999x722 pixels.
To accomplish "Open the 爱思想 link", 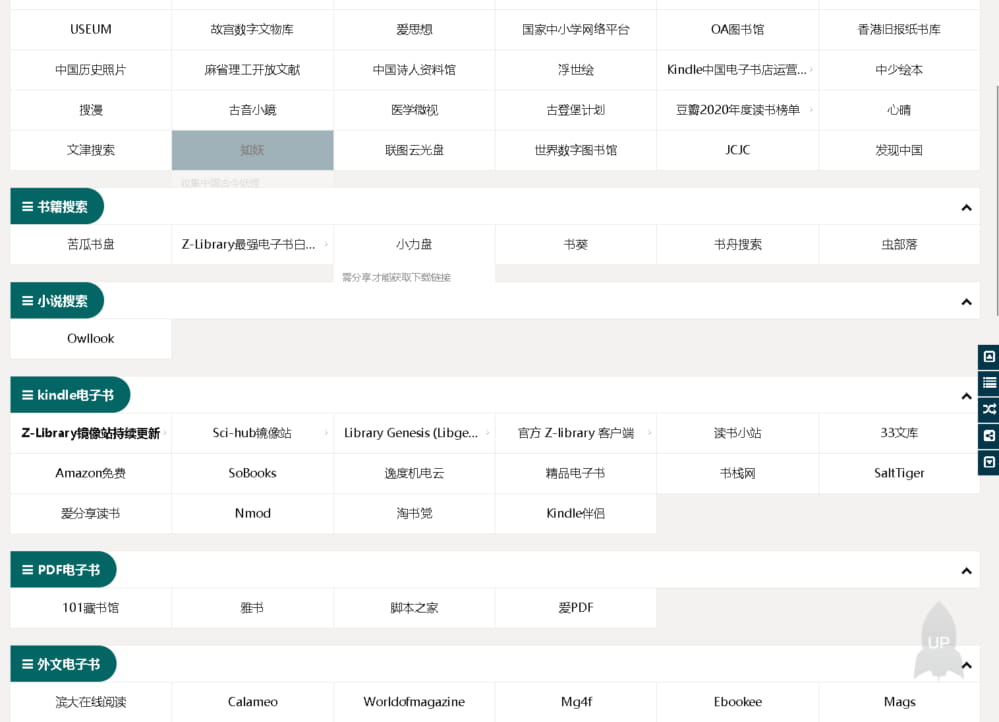I will pyautogui.click(x=414, y=29).
